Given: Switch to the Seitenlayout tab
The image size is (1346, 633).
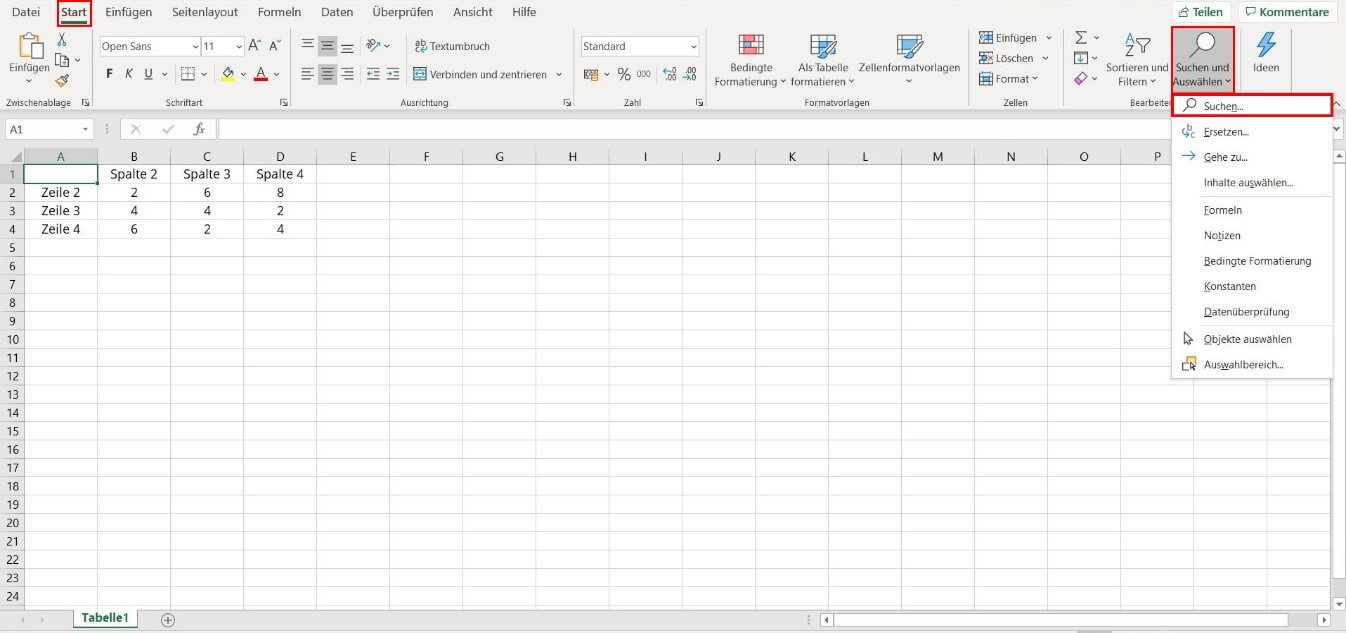Looking at the screenshot, I should (205, 12).
